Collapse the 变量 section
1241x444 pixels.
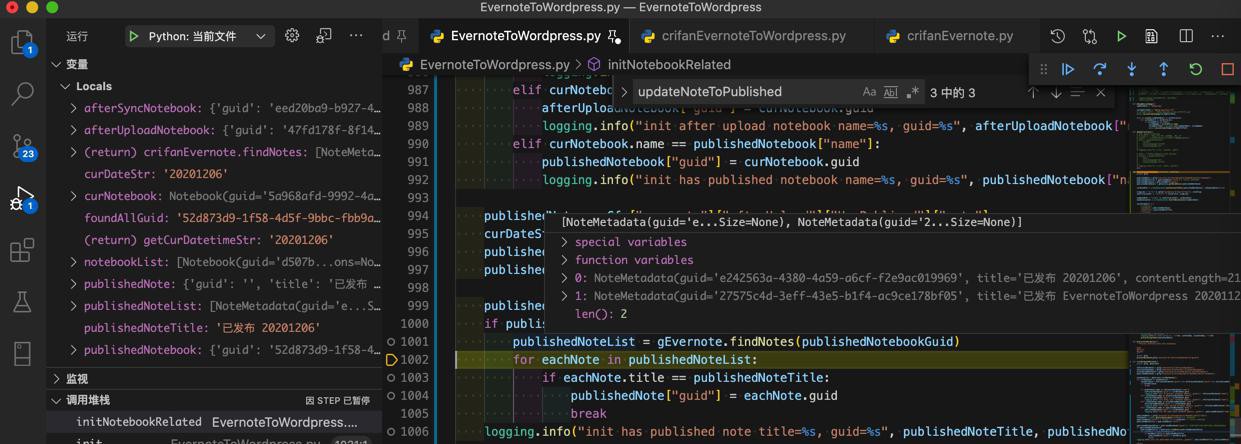point(57,64)
